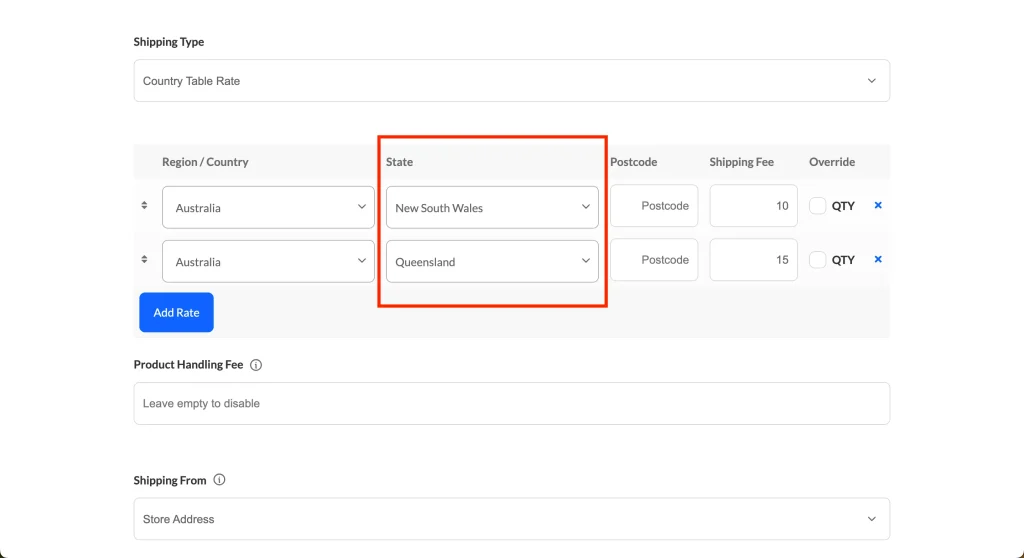1024x558 pixels.
Task: Expand the Queensland state dropdown
Action: tap(492, 262)
